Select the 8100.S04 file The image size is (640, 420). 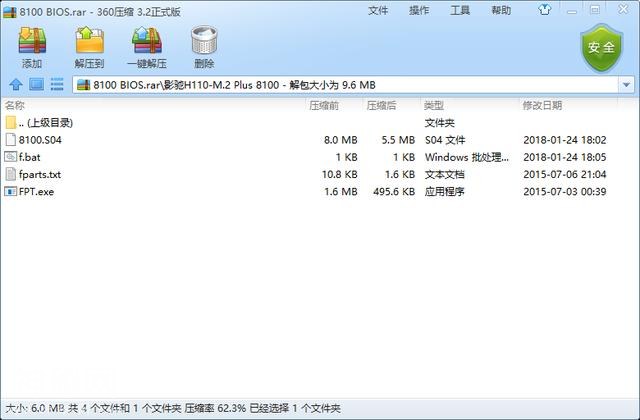tap(40, 140)
